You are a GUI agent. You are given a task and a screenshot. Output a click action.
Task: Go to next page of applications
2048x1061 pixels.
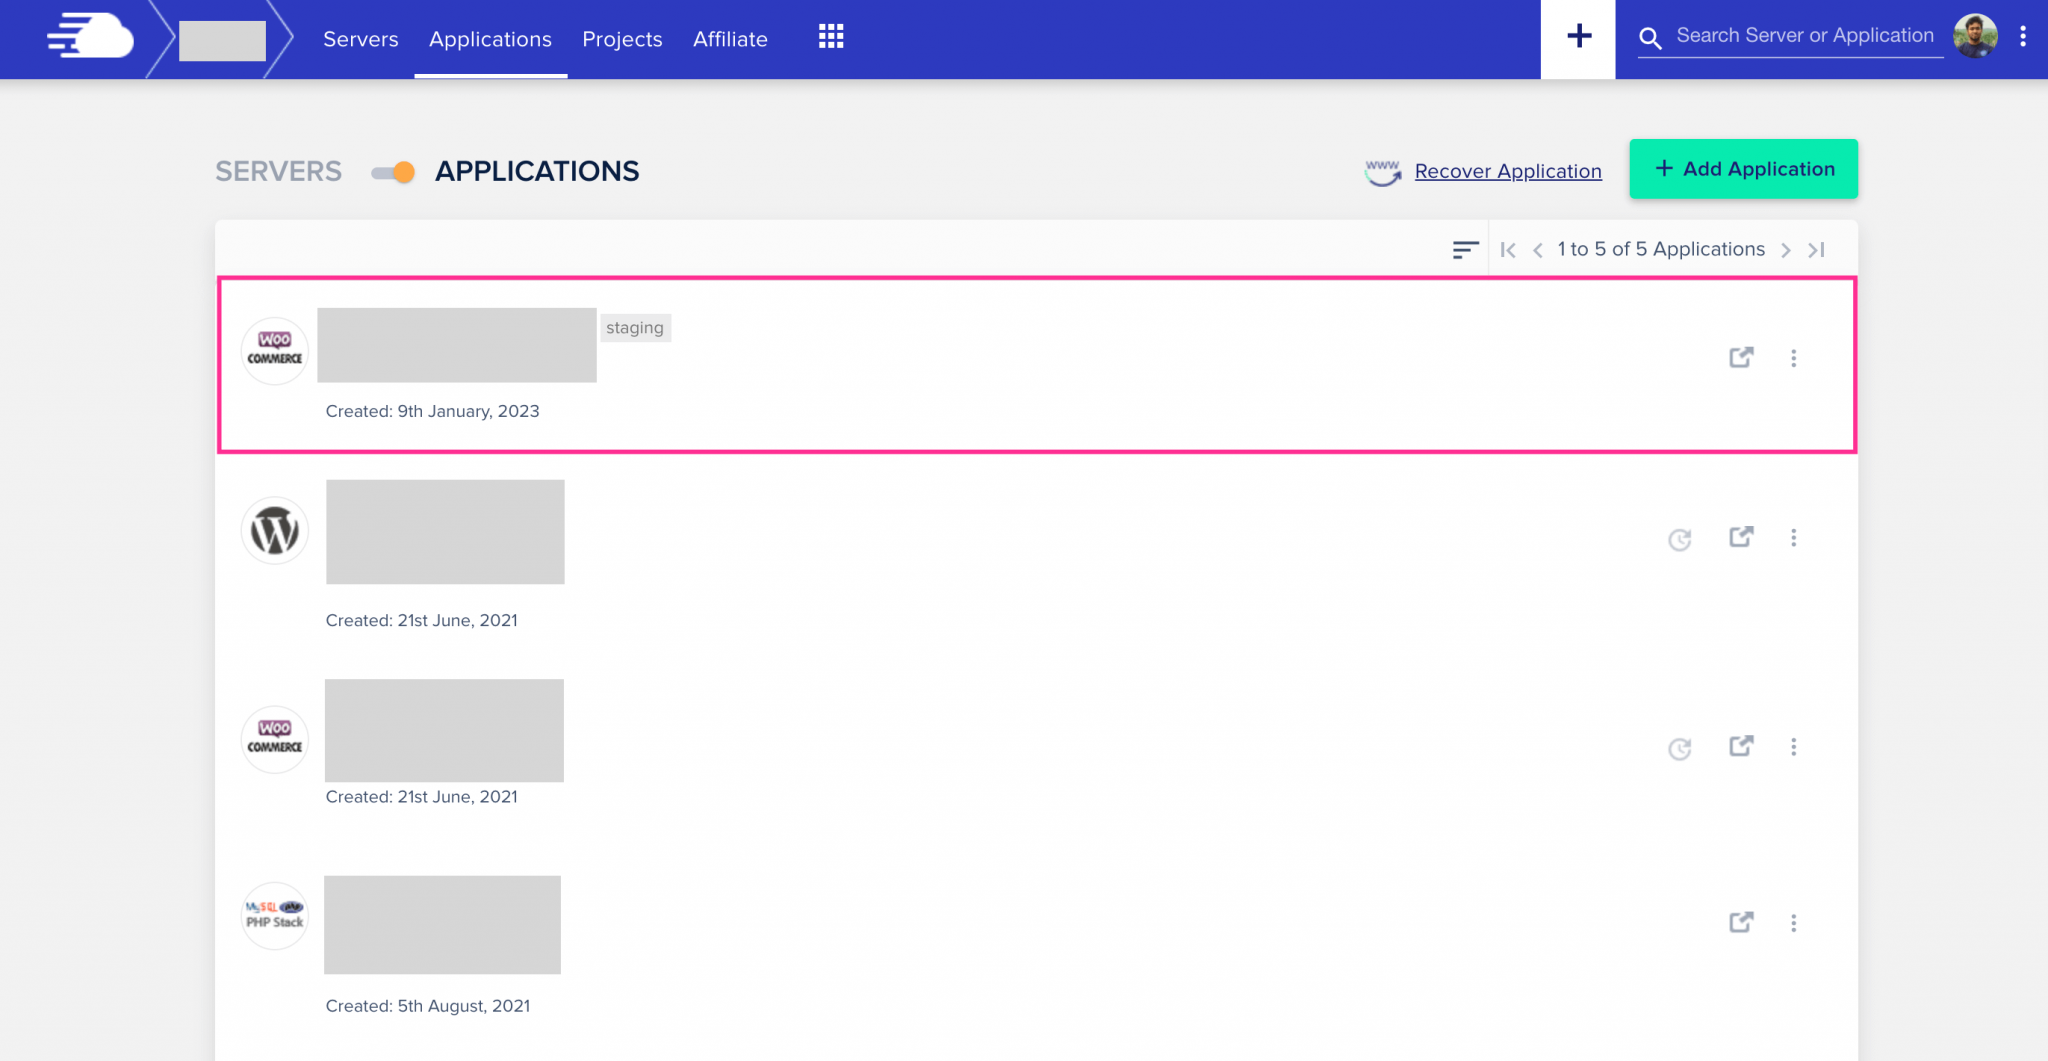pos(1786,249)
